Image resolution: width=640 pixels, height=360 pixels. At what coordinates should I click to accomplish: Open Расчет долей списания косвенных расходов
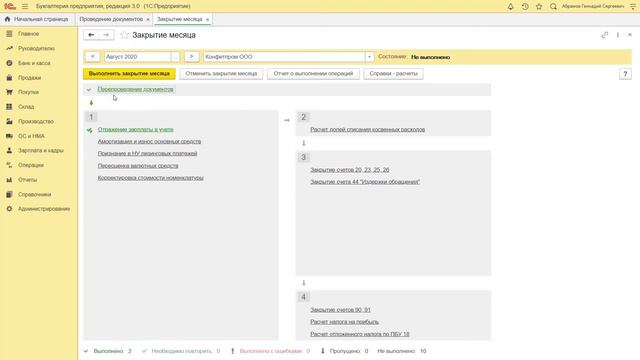(367, 129)
